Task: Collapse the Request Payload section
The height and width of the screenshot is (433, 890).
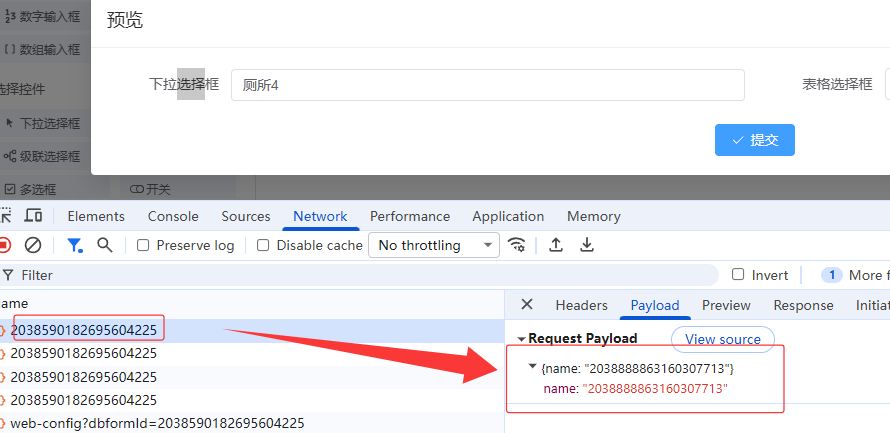Action: 522,339
